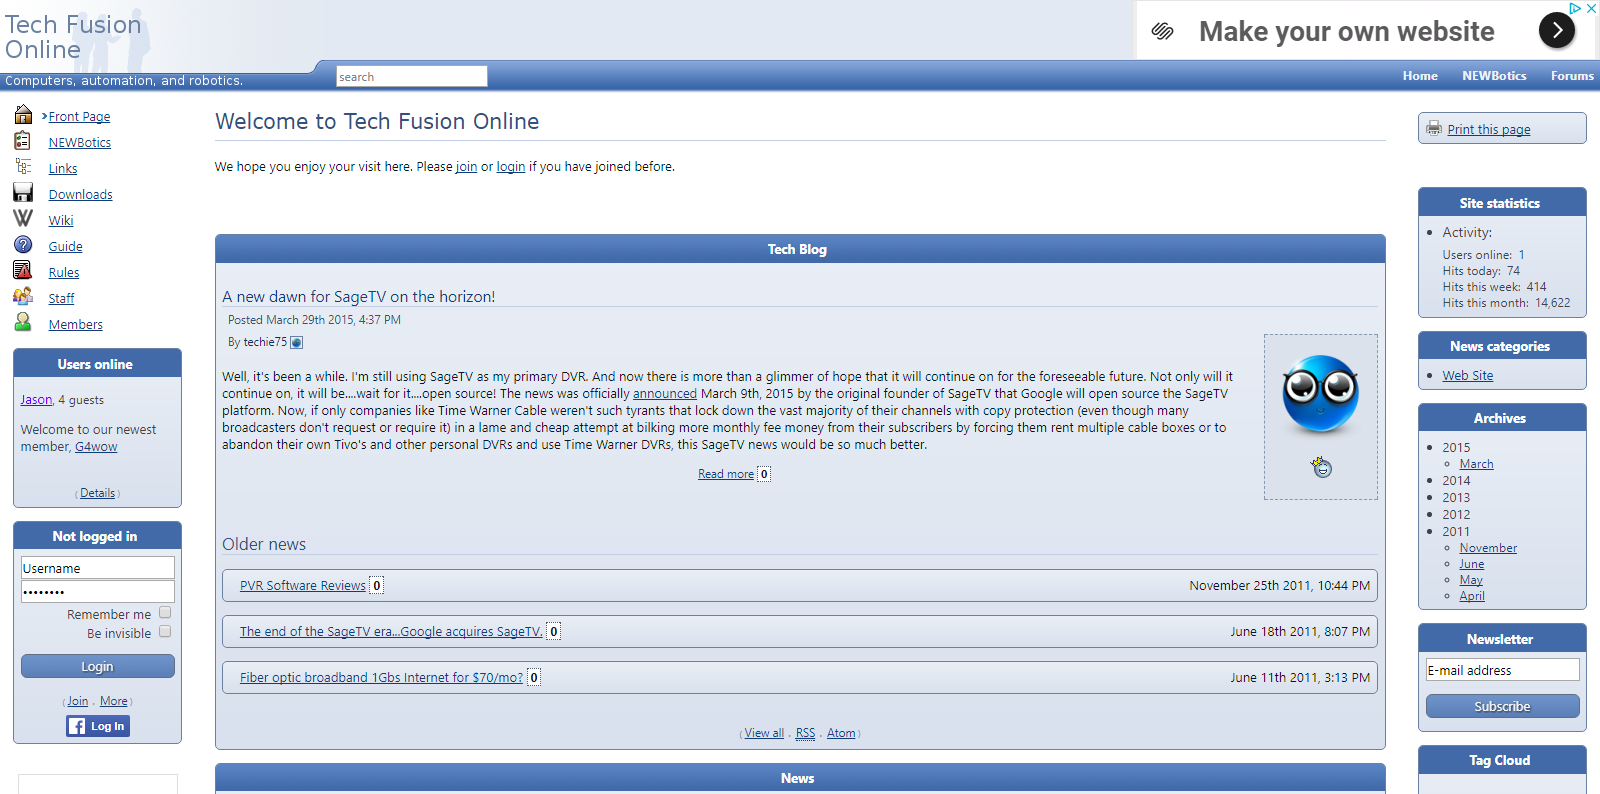
Task: Click the Wiki W icon
Action: click(x=23, y=219)
